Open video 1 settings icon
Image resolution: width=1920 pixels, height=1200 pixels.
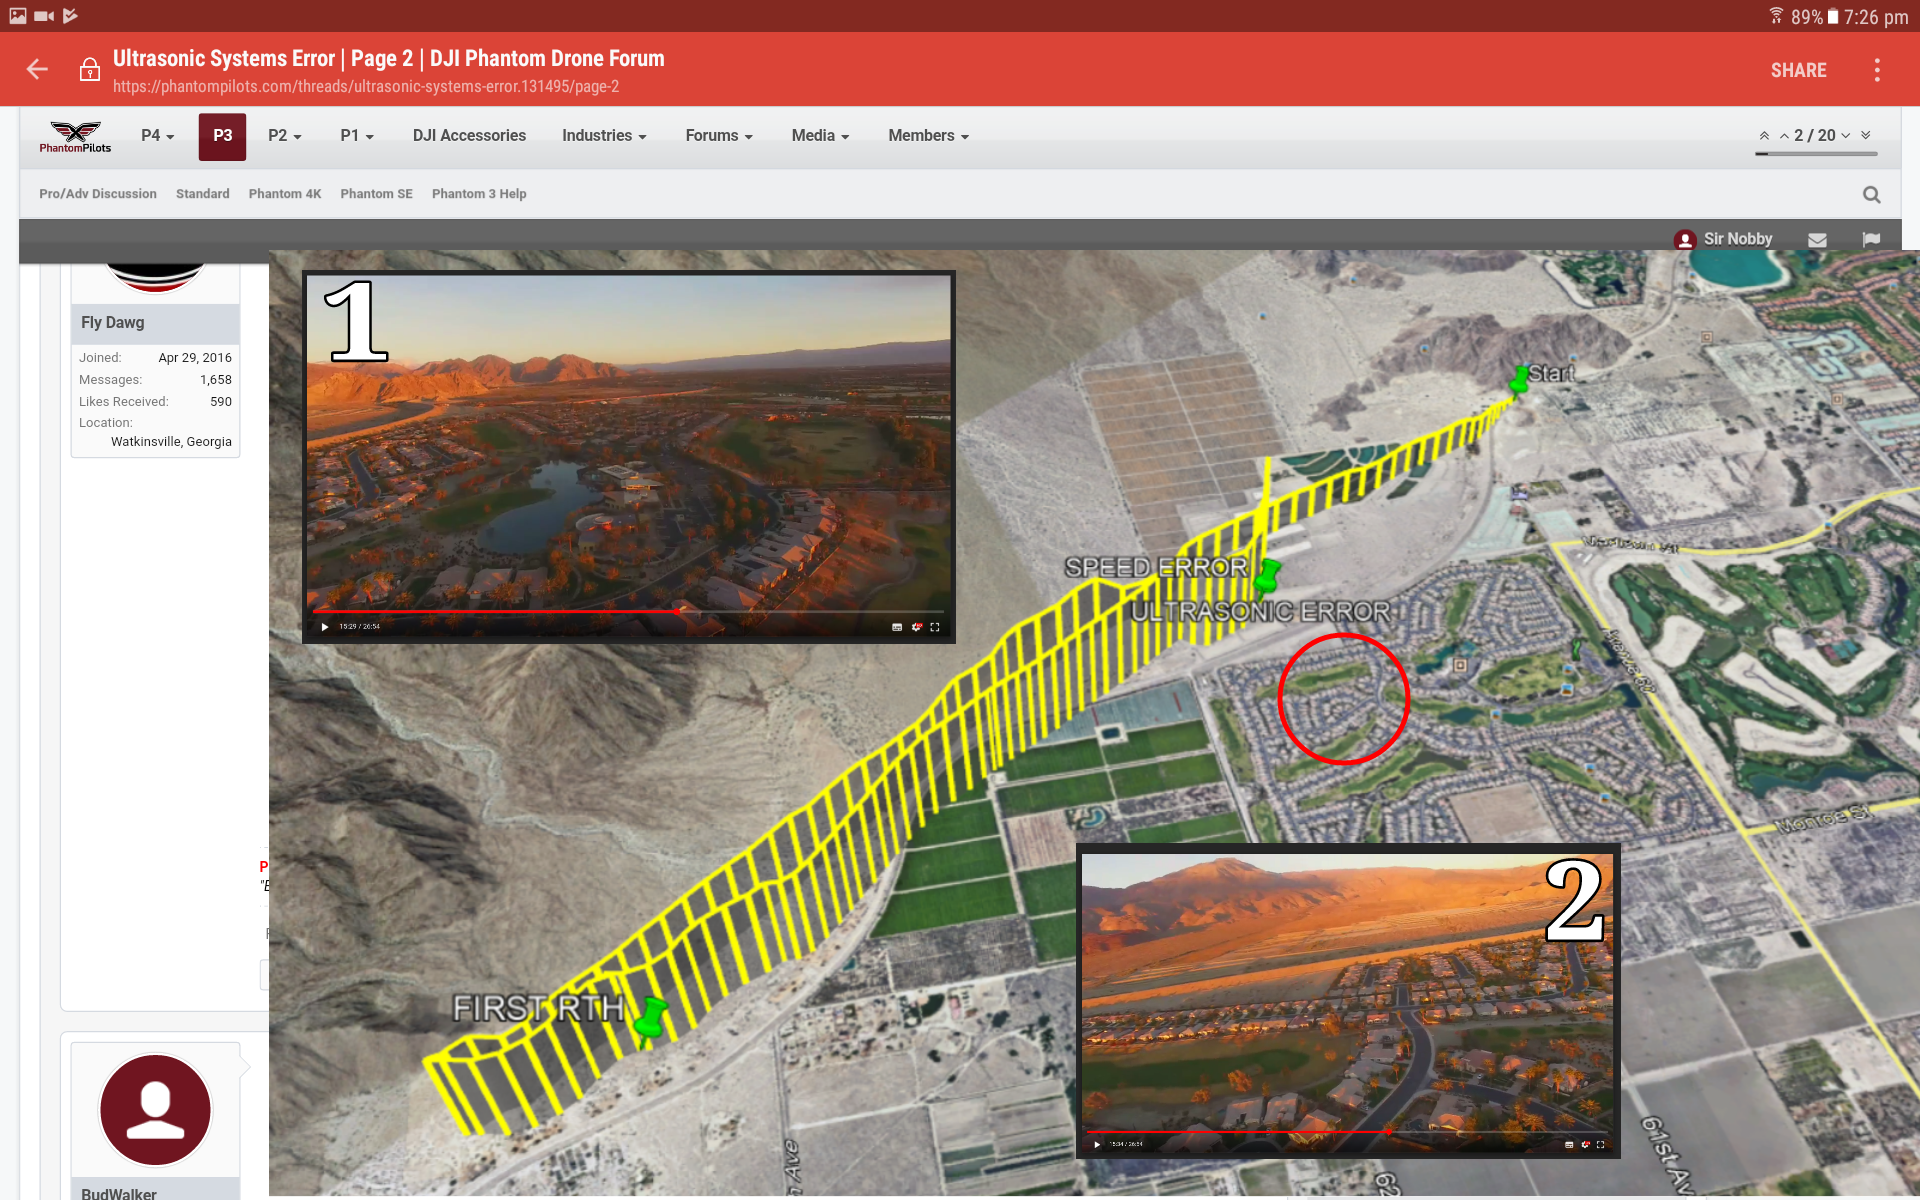[916, 627]
